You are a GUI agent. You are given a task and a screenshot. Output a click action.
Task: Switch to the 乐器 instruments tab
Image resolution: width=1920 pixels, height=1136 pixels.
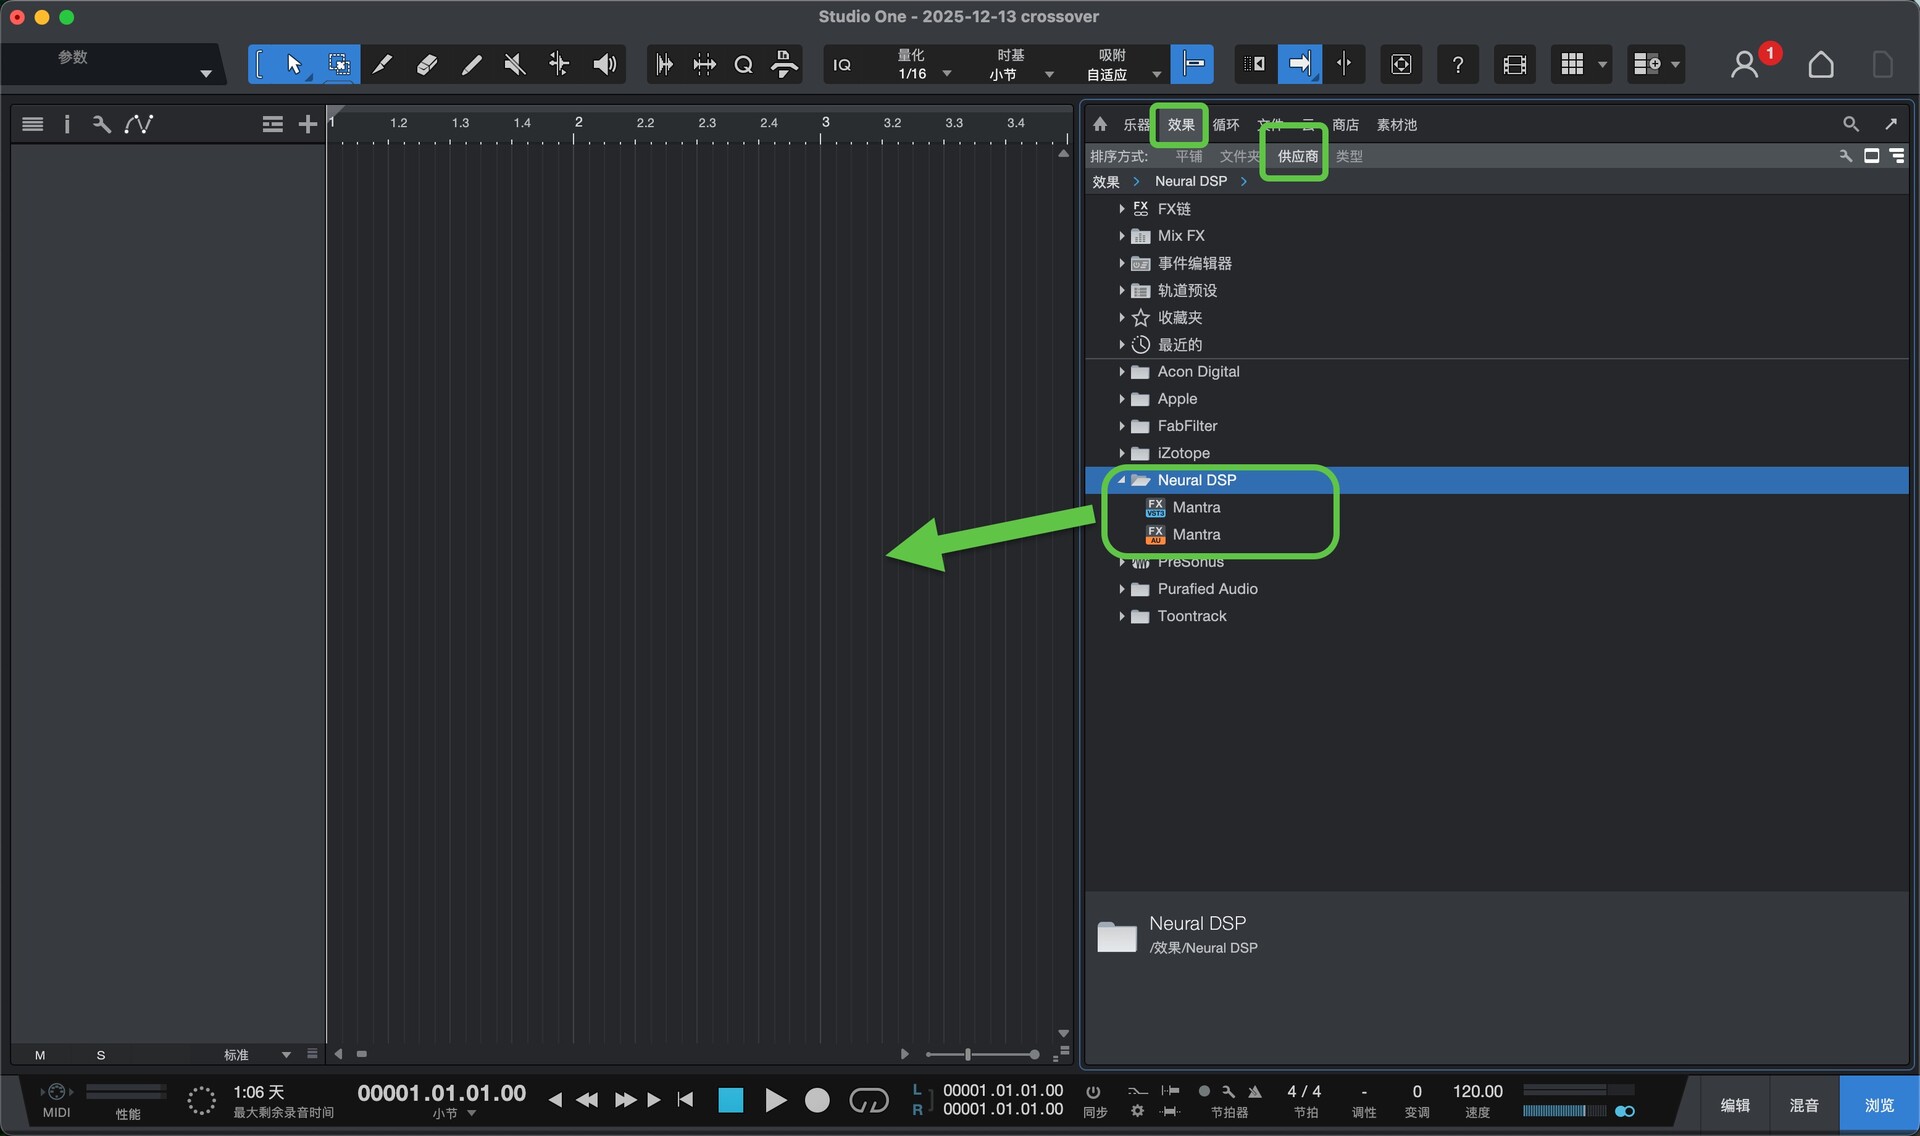[1136, 125]
